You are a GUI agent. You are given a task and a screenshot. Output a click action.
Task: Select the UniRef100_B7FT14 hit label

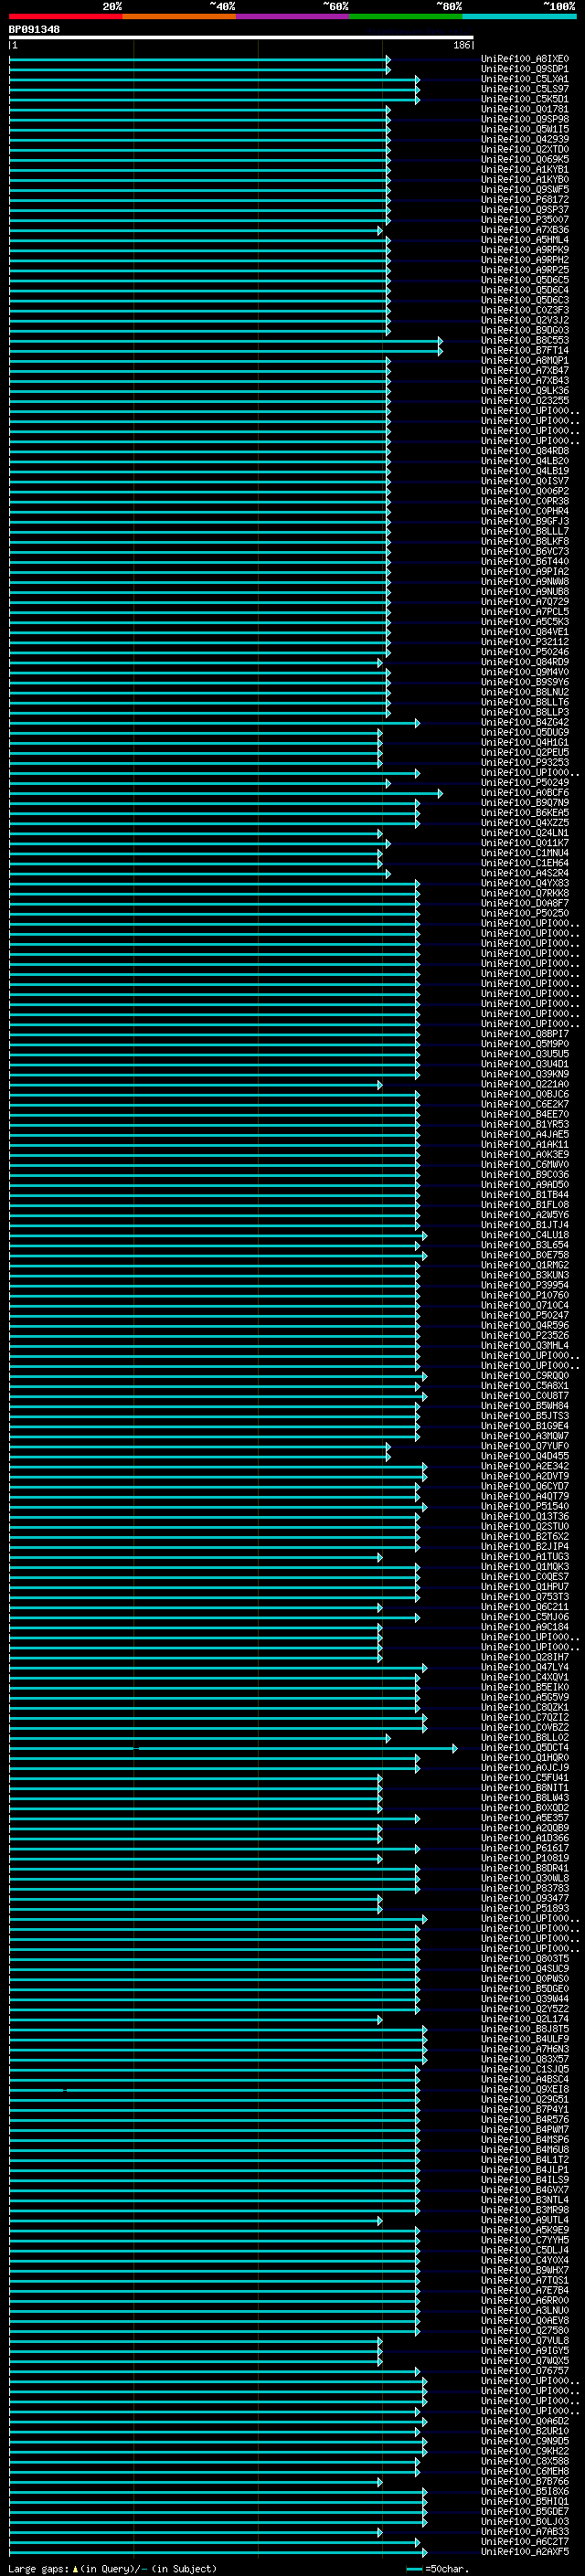click(x=525, y=350)
